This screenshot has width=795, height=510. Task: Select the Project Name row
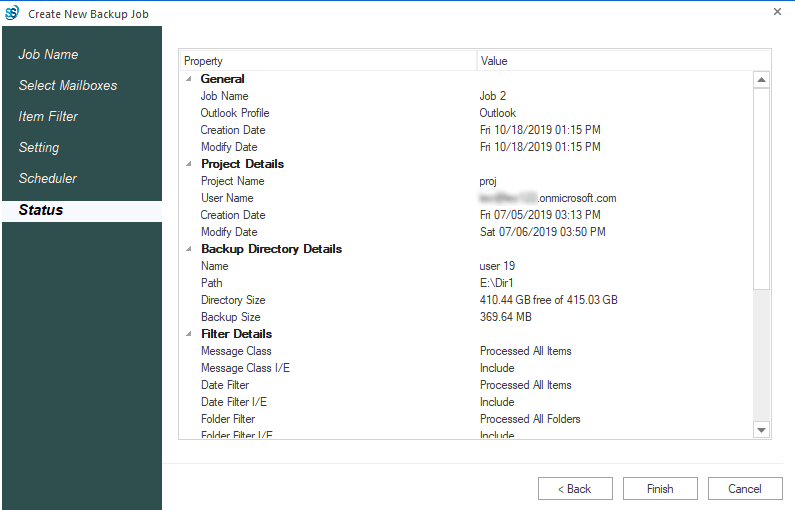[x=466, y=181]
